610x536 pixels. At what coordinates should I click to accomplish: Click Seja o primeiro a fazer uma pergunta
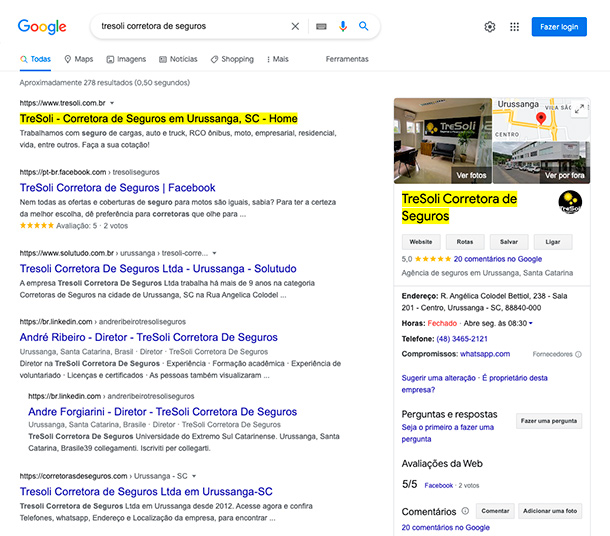pos(448,433)
